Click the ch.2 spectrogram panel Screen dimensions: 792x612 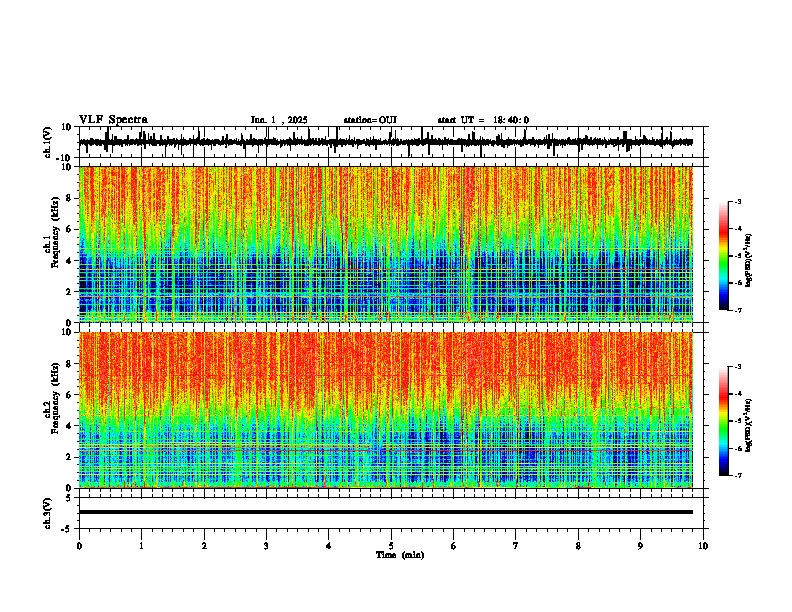tap(385, 410)
